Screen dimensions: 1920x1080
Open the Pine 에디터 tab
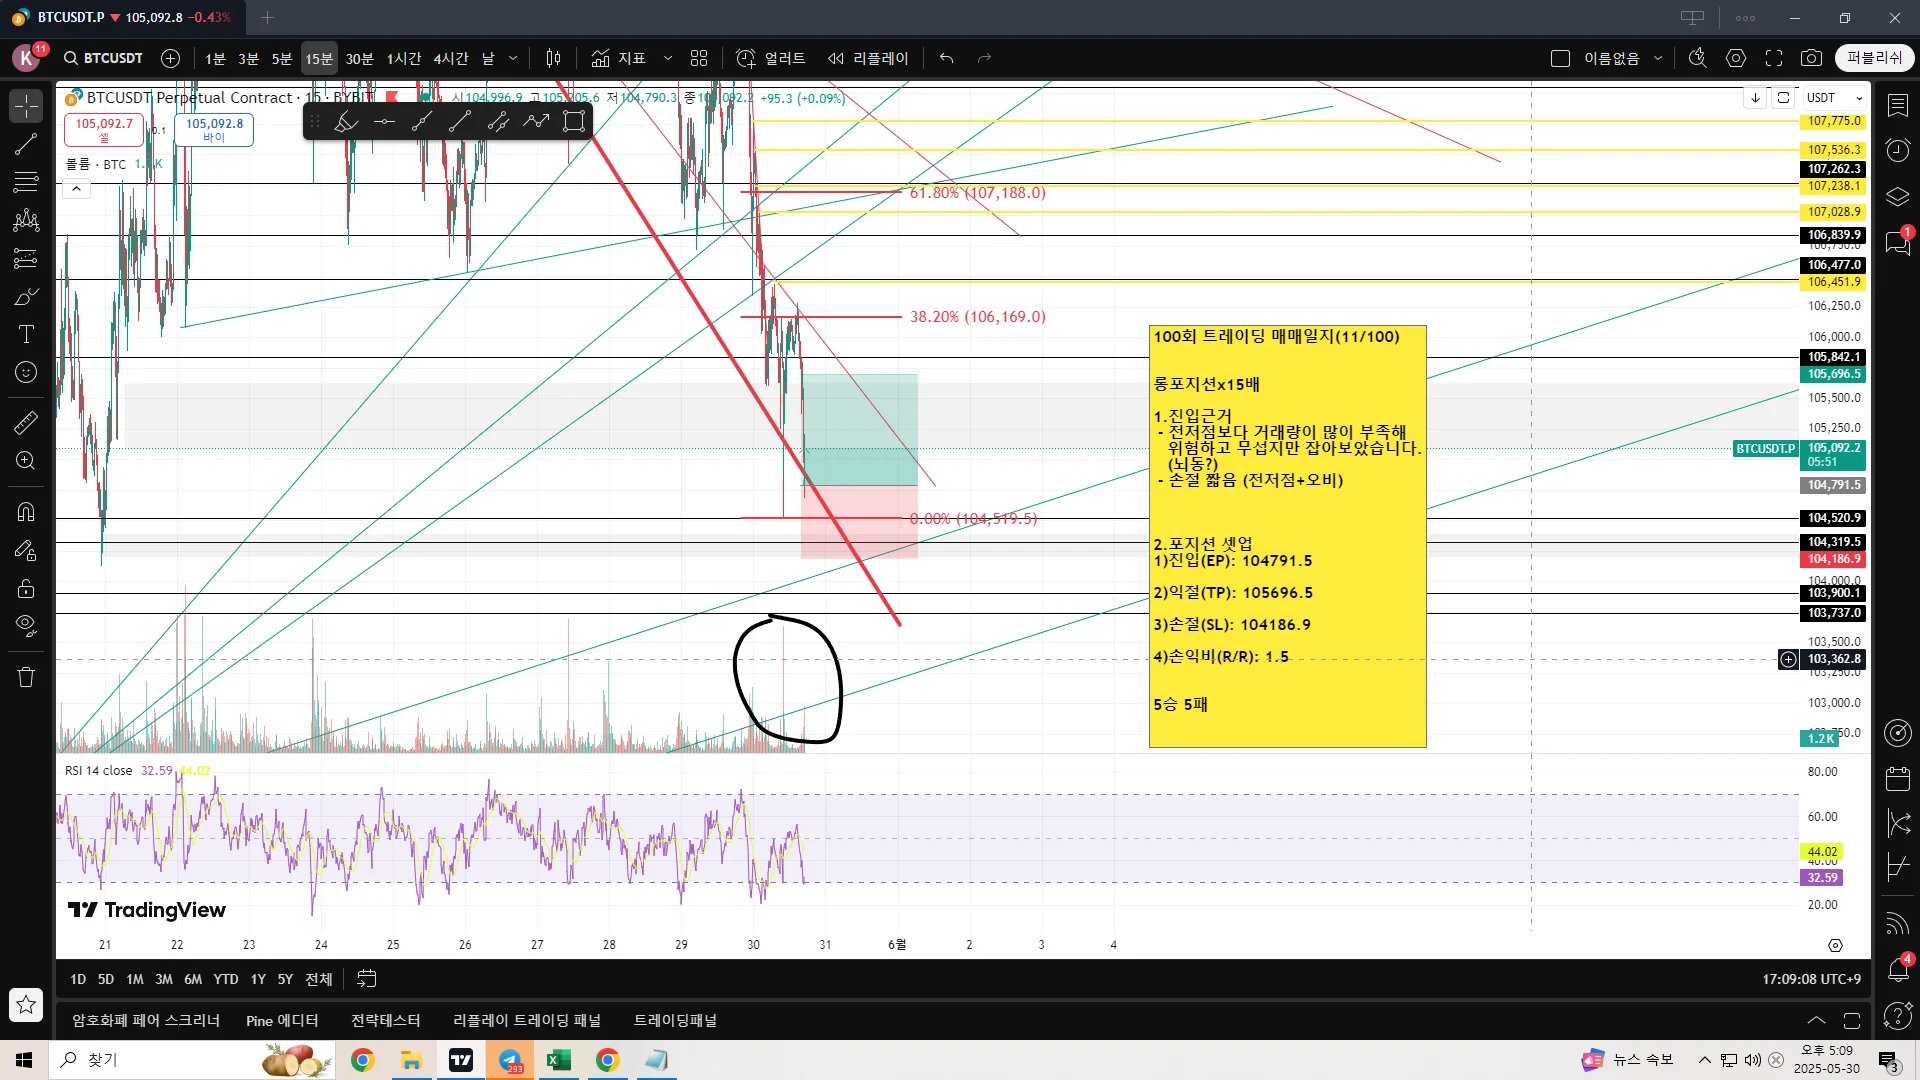282,1020
